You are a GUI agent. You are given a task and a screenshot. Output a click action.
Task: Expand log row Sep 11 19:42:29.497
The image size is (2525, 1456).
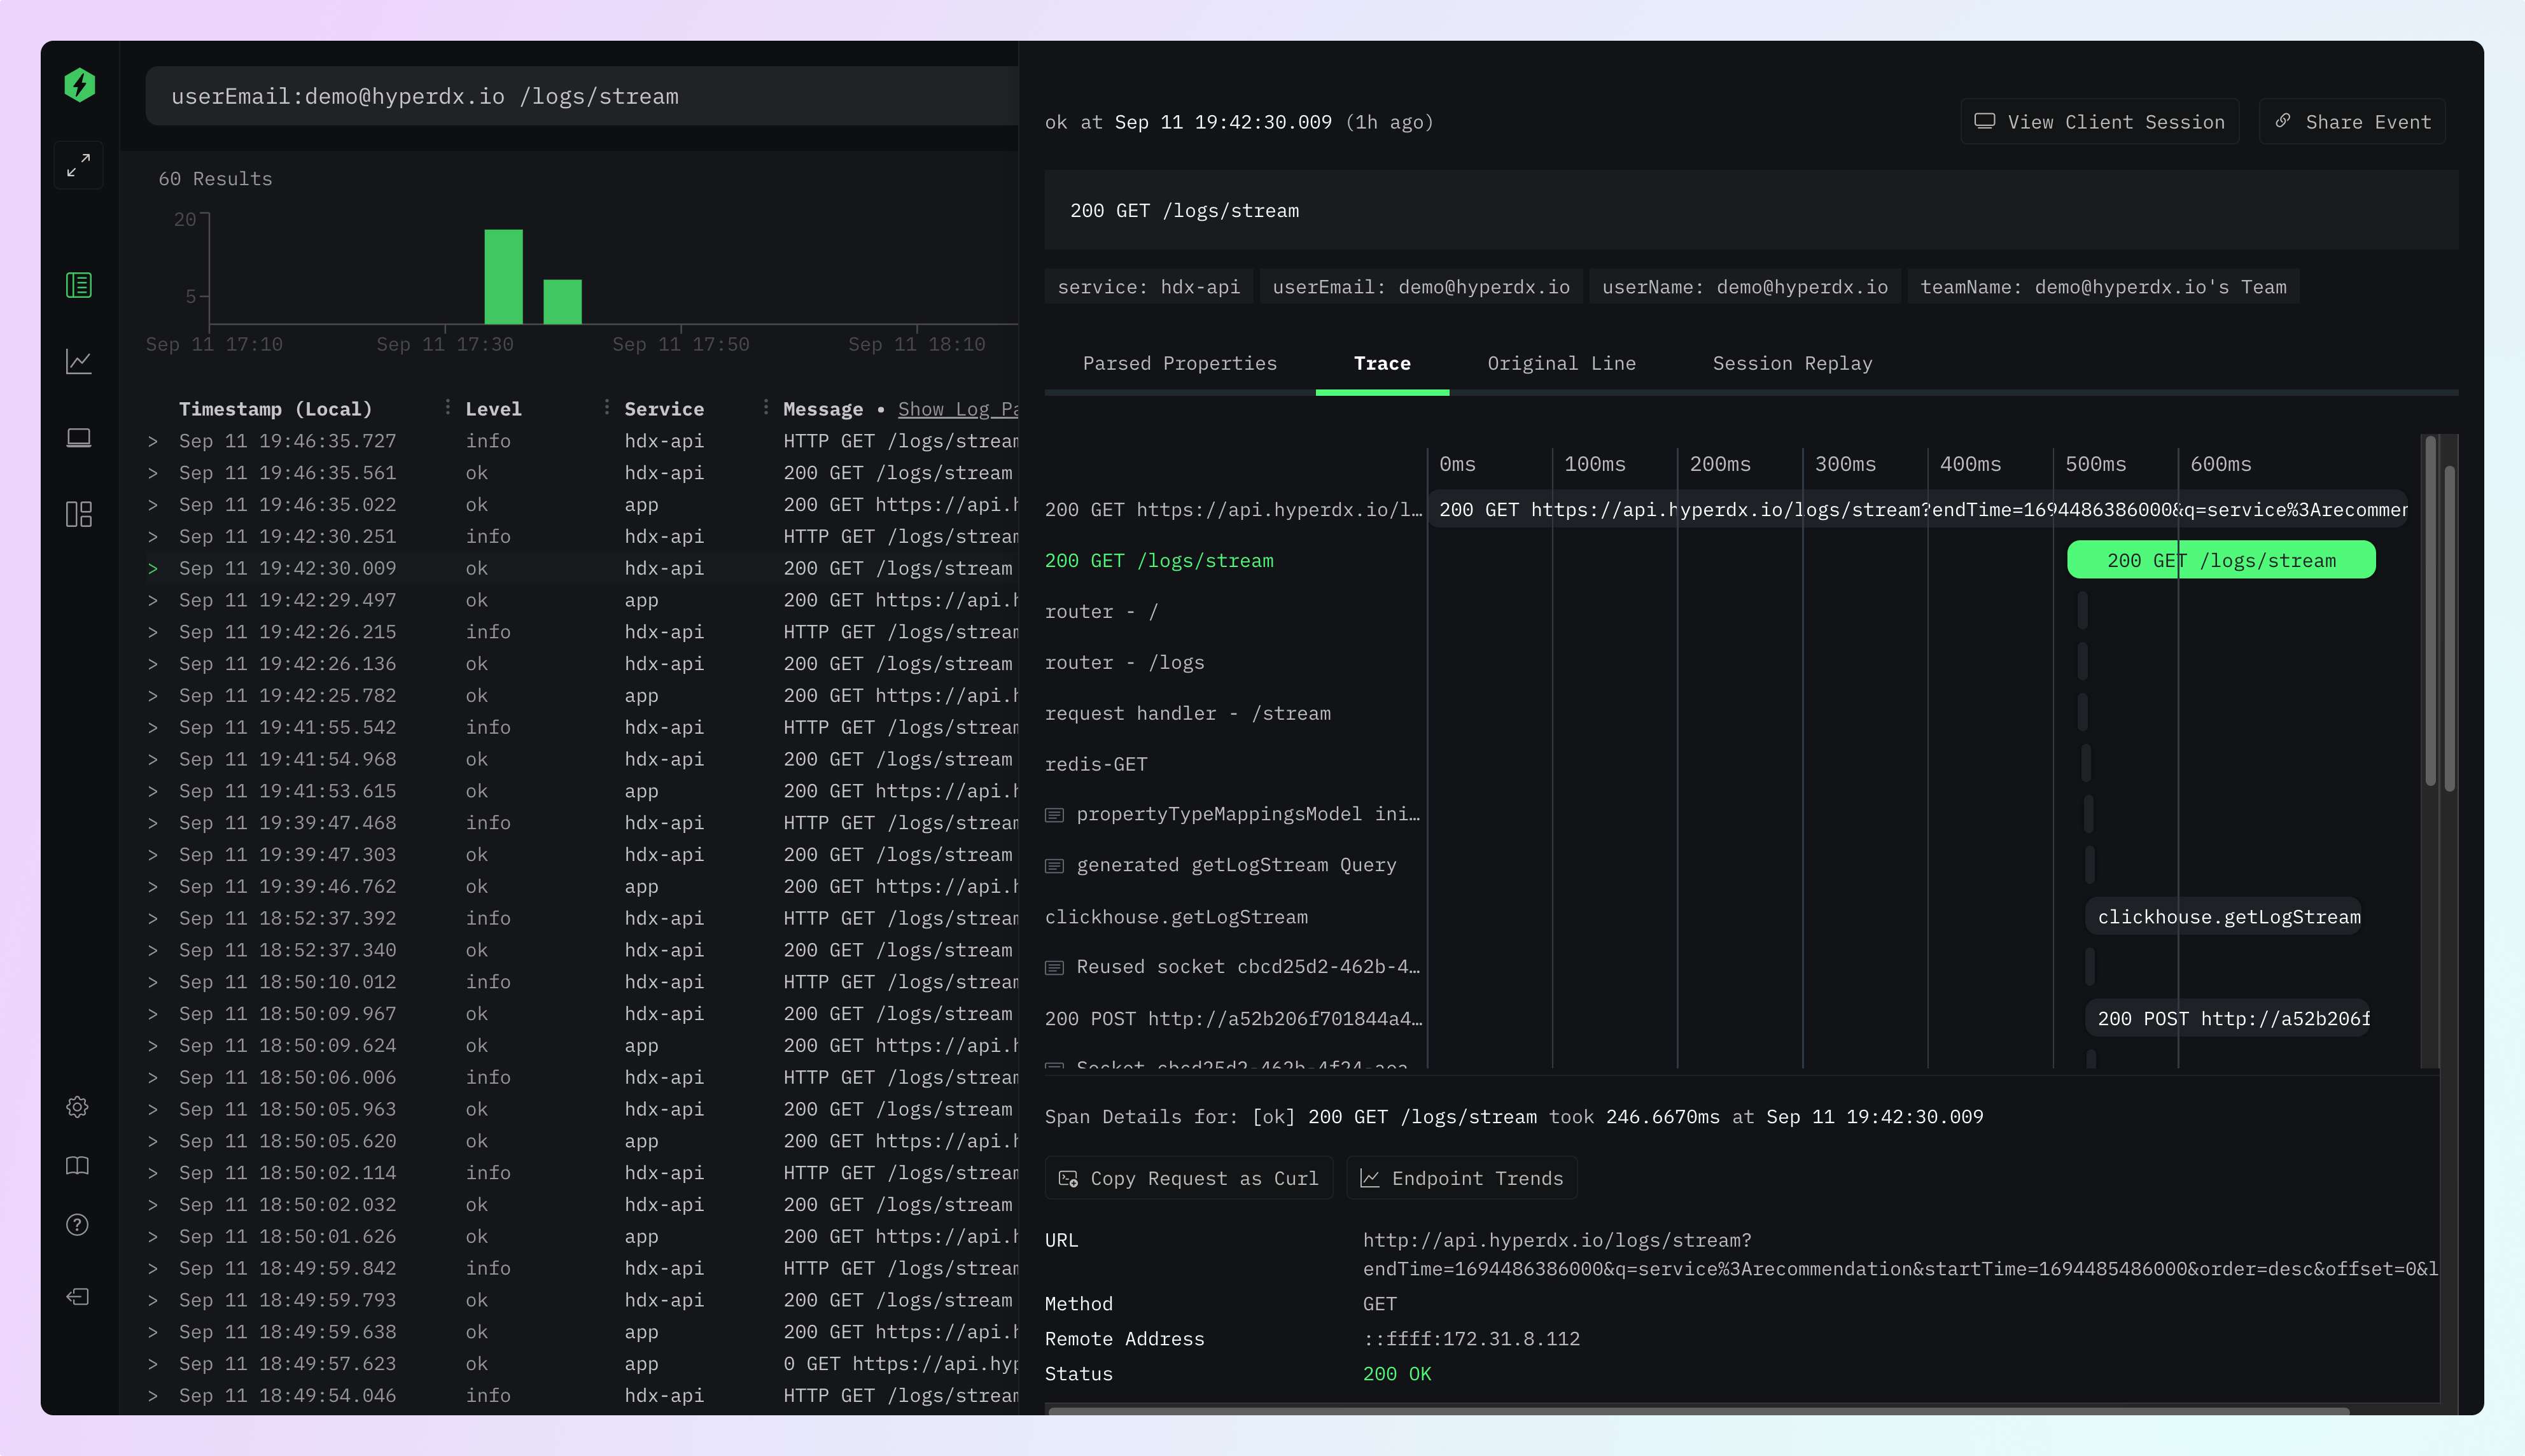[153, 601]
